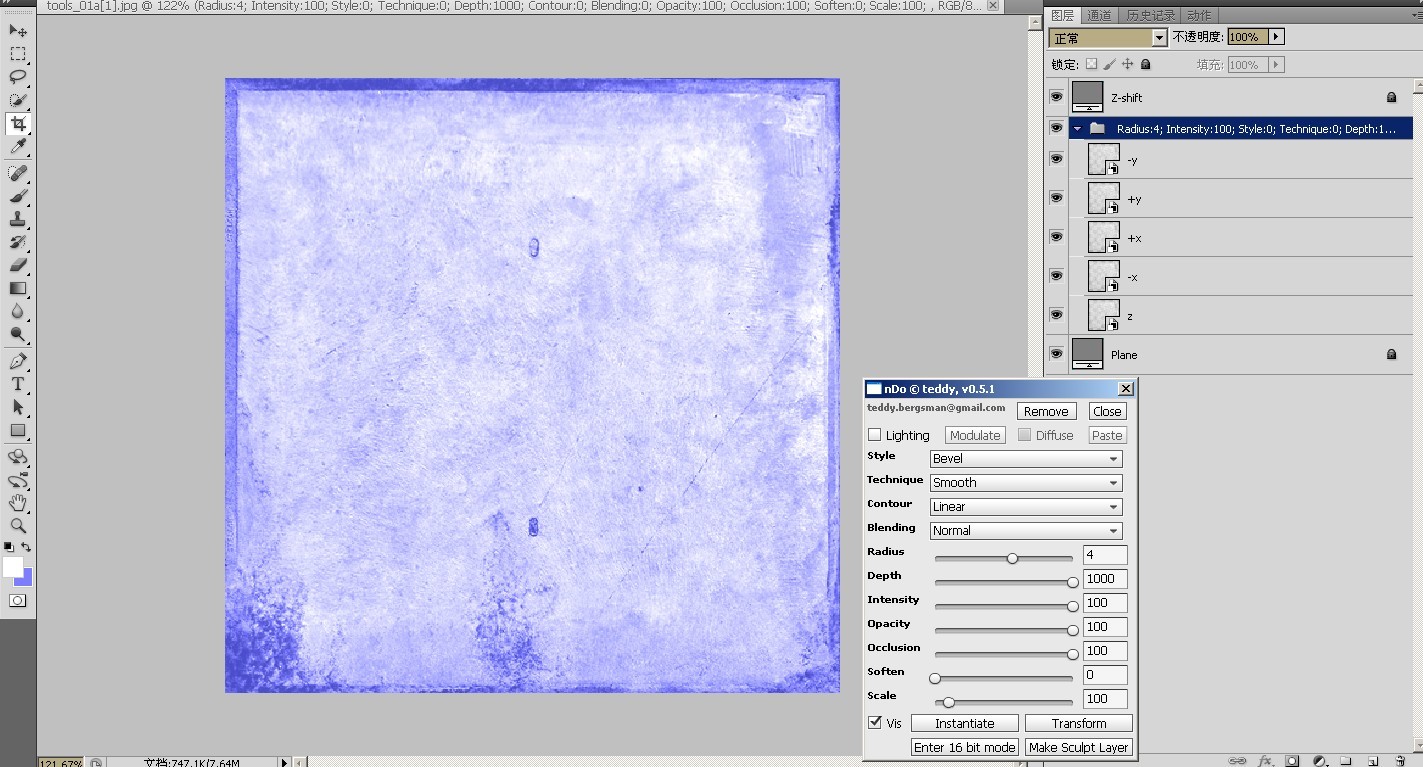This screenshot has width=1423, height=767.
Task: Select the Move tool
Action: 18,30
